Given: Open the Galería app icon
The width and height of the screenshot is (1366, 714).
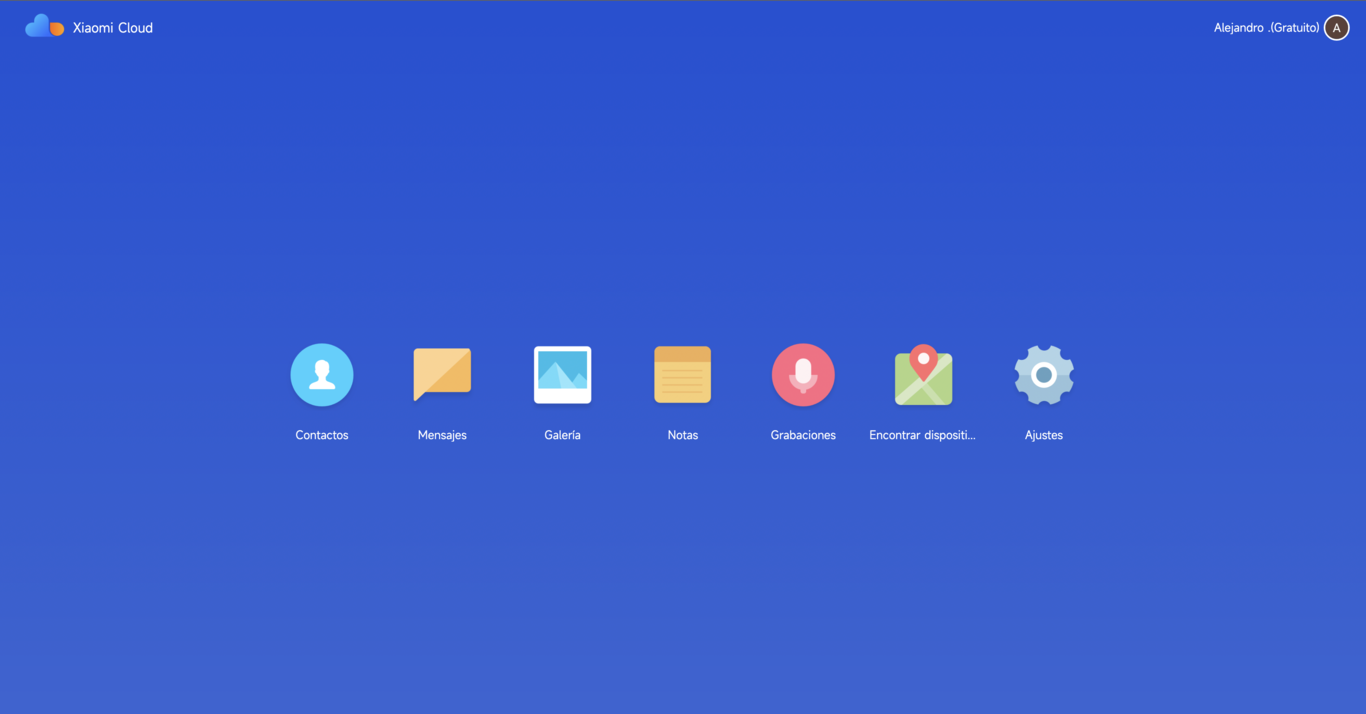Looking at the screenshot, I should 562,374.
